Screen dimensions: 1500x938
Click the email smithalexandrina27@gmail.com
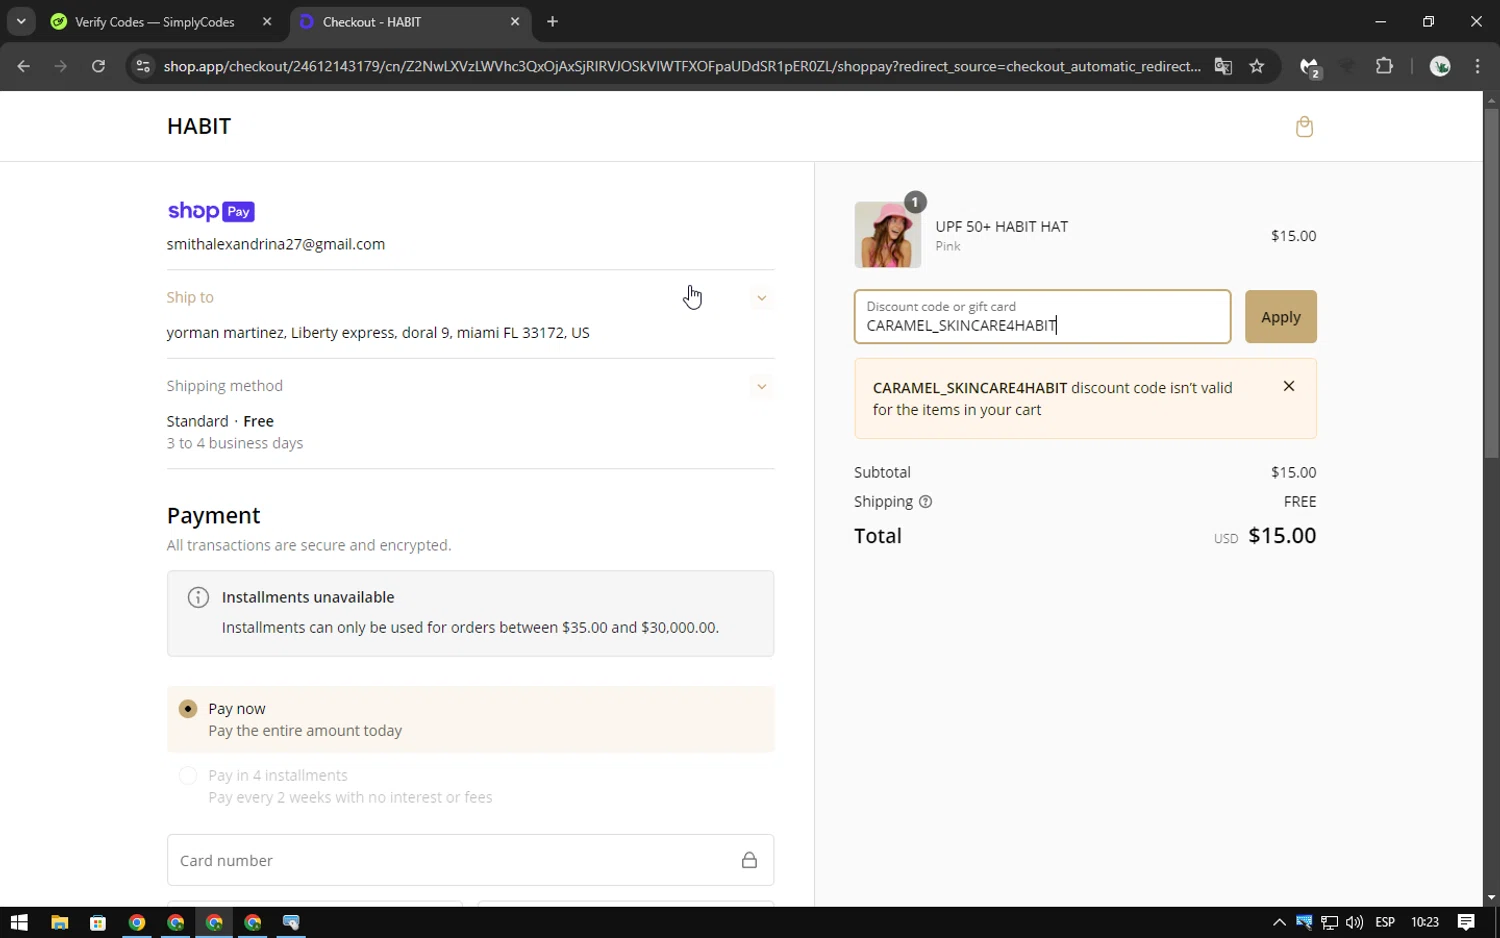(276, 244)
